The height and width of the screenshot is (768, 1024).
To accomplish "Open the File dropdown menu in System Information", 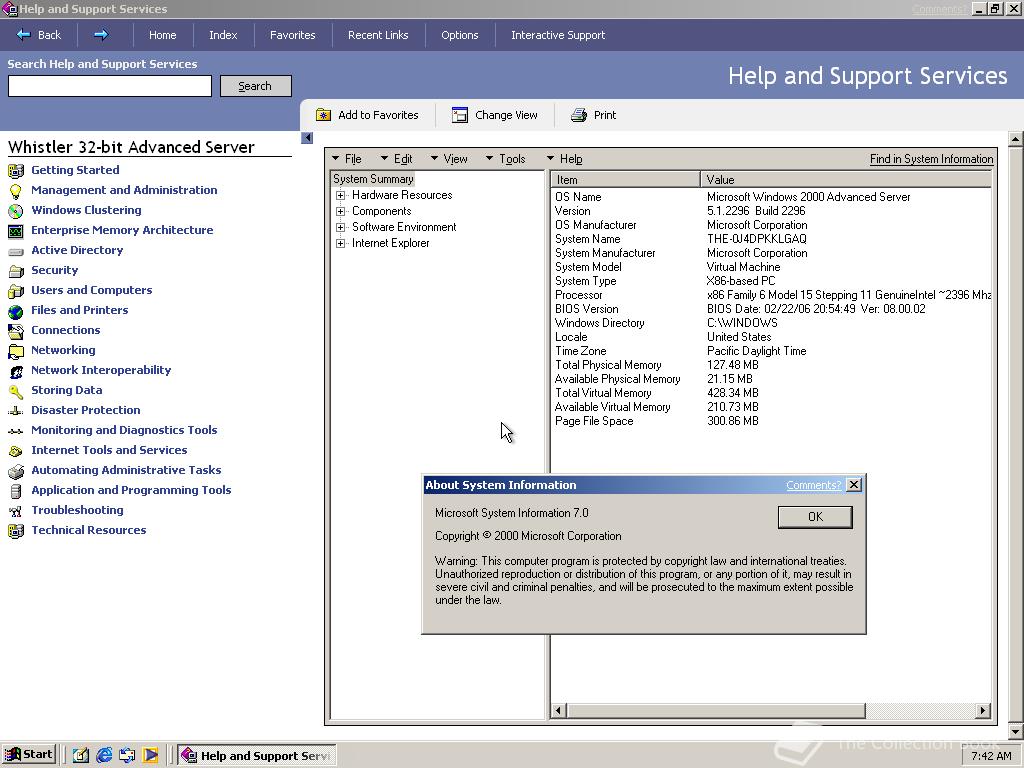I will click(x=347, y=159).
